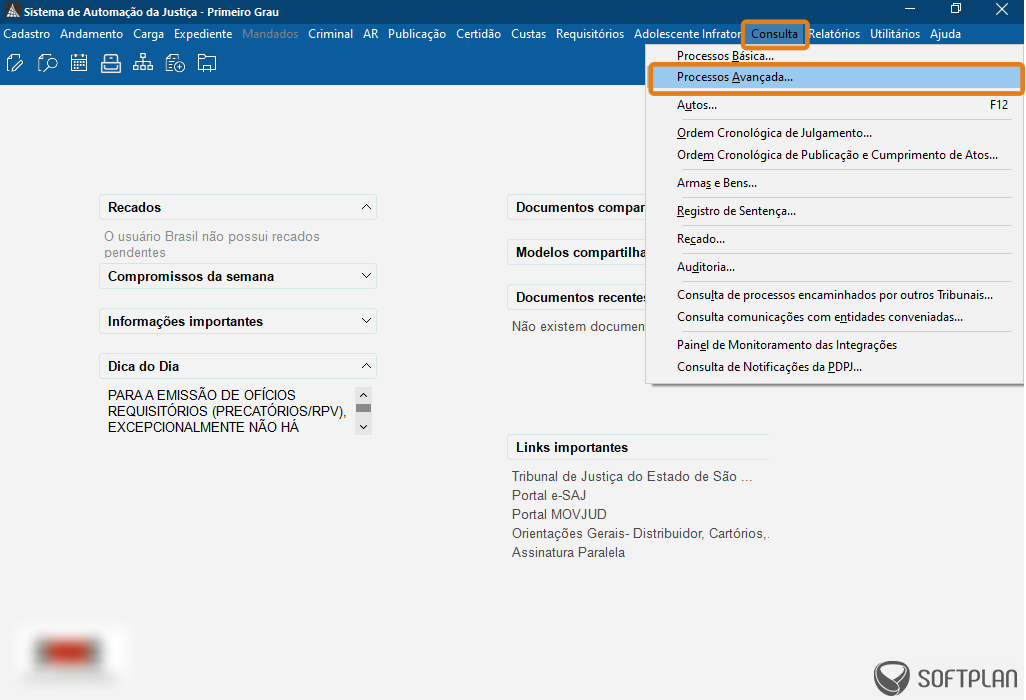Click the Dica do Dia scrollbar thumb
The height and width of the screenshot is (700, 1026).
coord(364,408)
